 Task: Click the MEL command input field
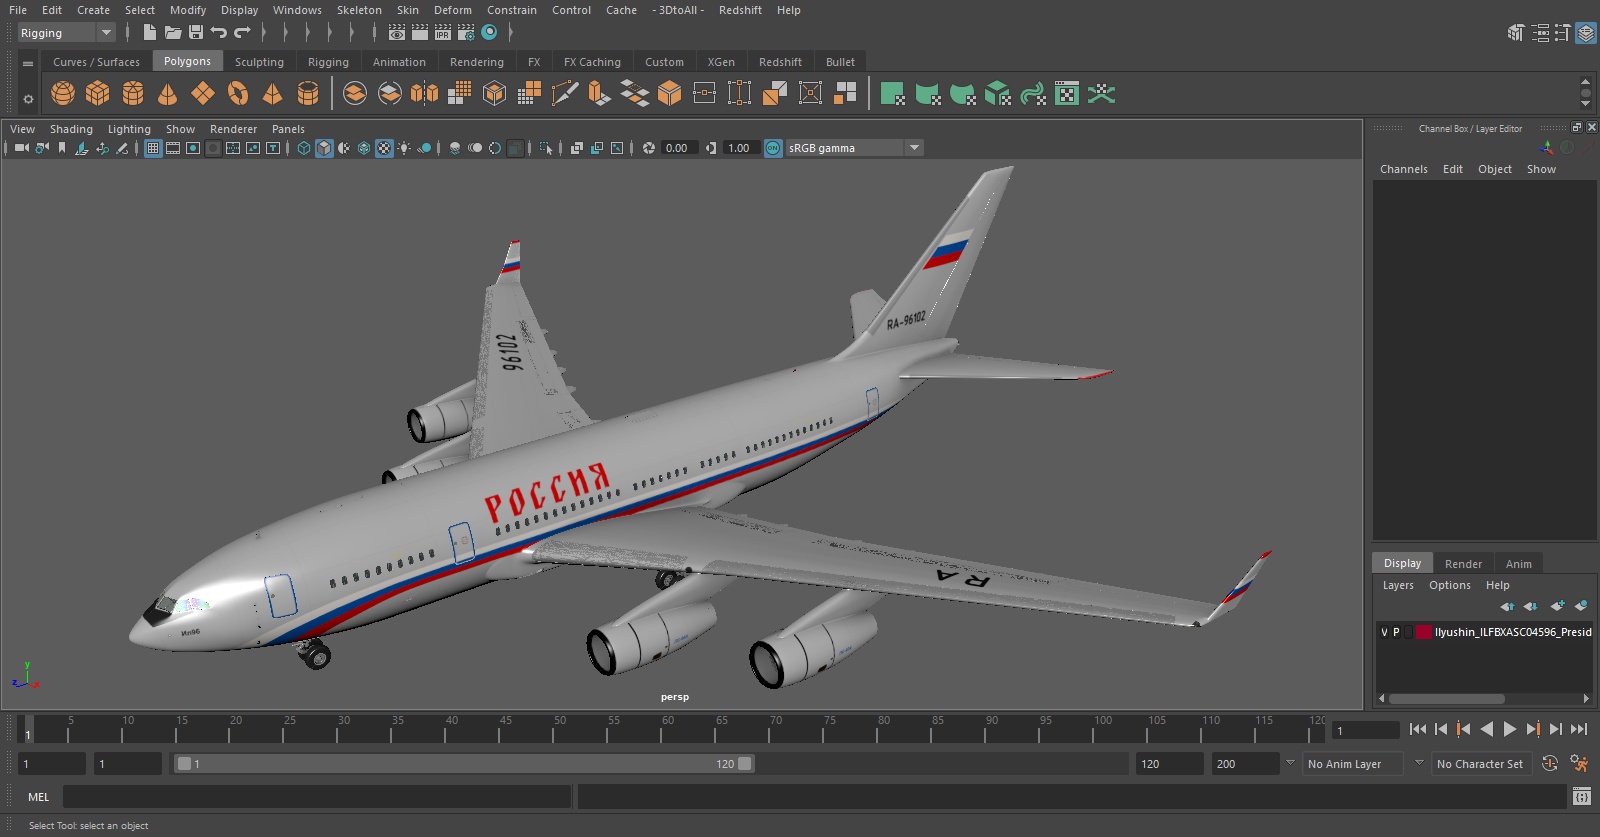(x=317, y=797)
